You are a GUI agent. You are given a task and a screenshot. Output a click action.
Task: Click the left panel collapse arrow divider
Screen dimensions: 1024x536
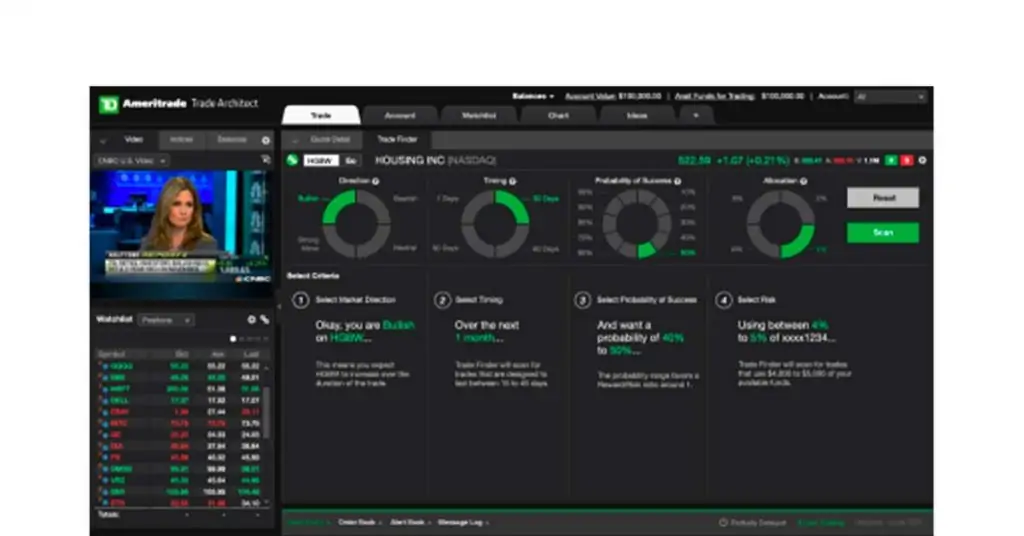(x=278, y=306)
